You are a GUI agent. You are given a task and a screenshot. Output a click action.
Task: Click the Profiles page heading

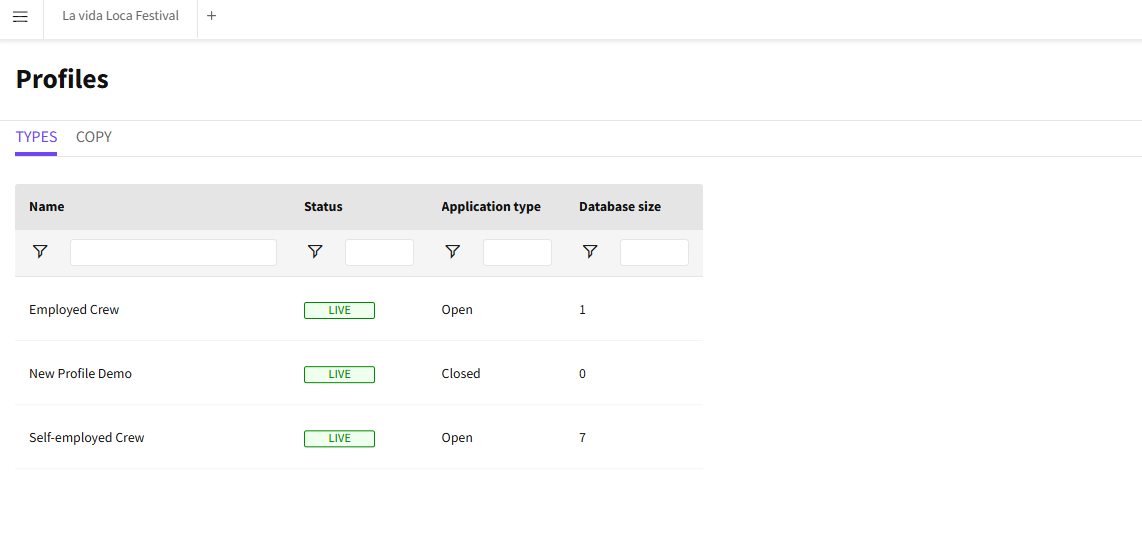(63, 79)
